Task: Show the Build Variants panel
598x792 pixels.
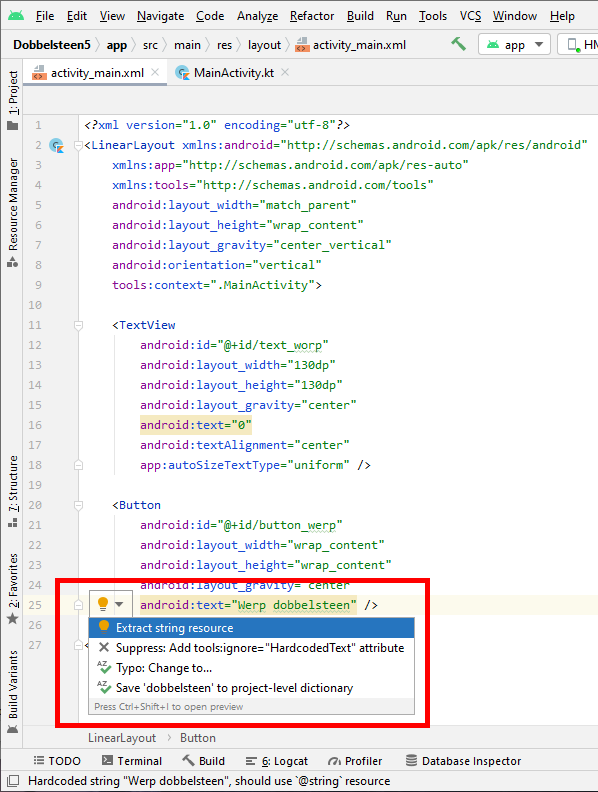Action: point(13,692)
